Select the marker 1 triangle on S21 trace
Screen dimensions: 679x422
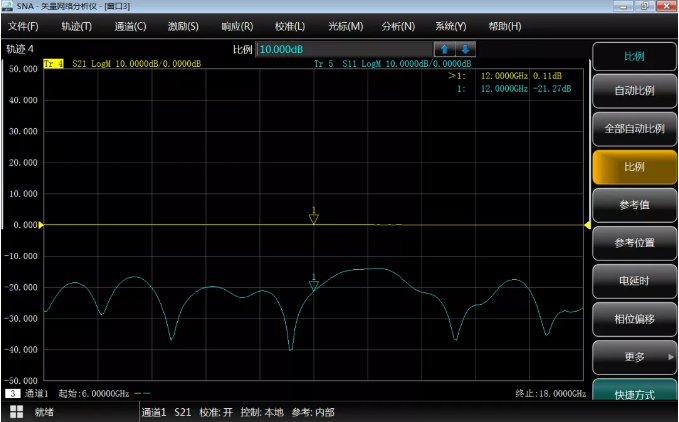pos(313,217)
